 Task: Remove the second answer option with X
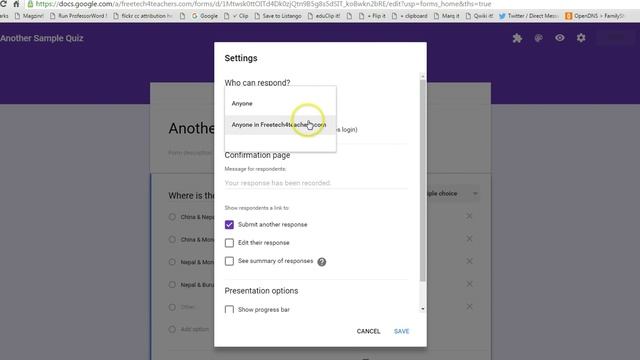tap(469, 238)
